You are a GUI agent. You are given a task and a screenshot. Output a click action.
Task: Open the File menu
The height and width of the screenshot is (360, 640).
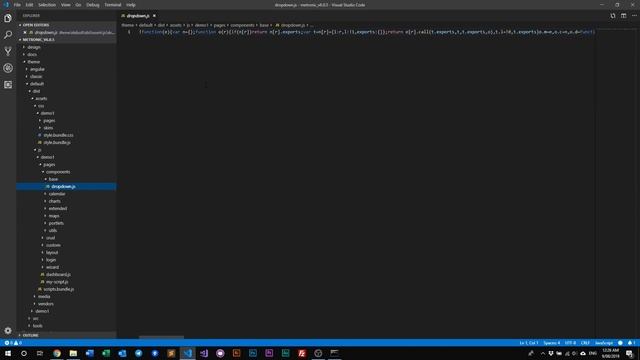tap(17, 5)
